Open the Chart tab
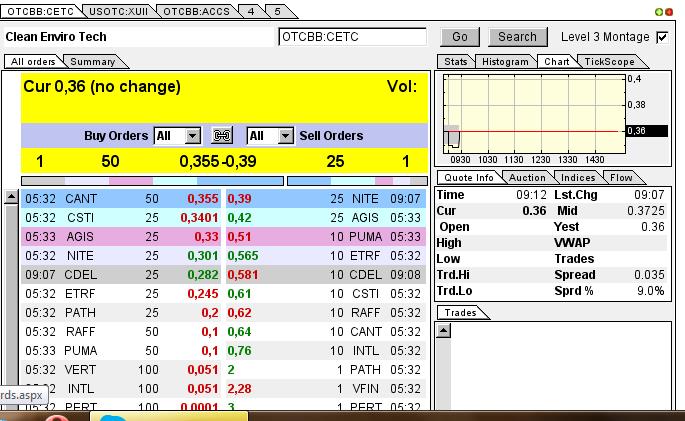The image size is (685, 421). click(557, 62)
